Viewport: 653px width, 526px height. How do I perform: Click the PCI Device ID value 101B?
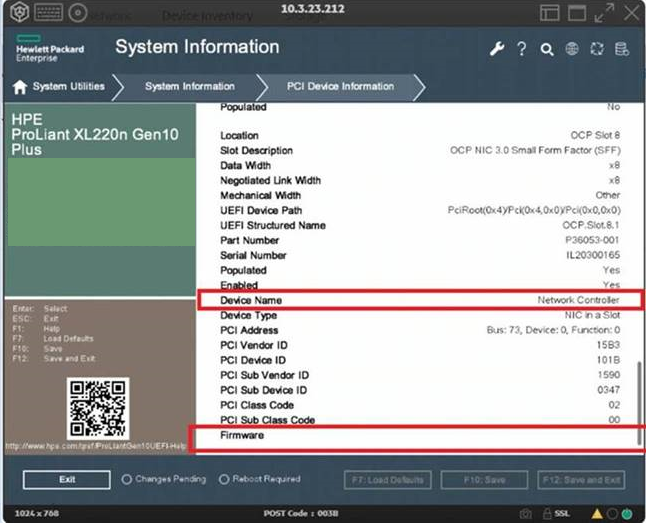608,360
